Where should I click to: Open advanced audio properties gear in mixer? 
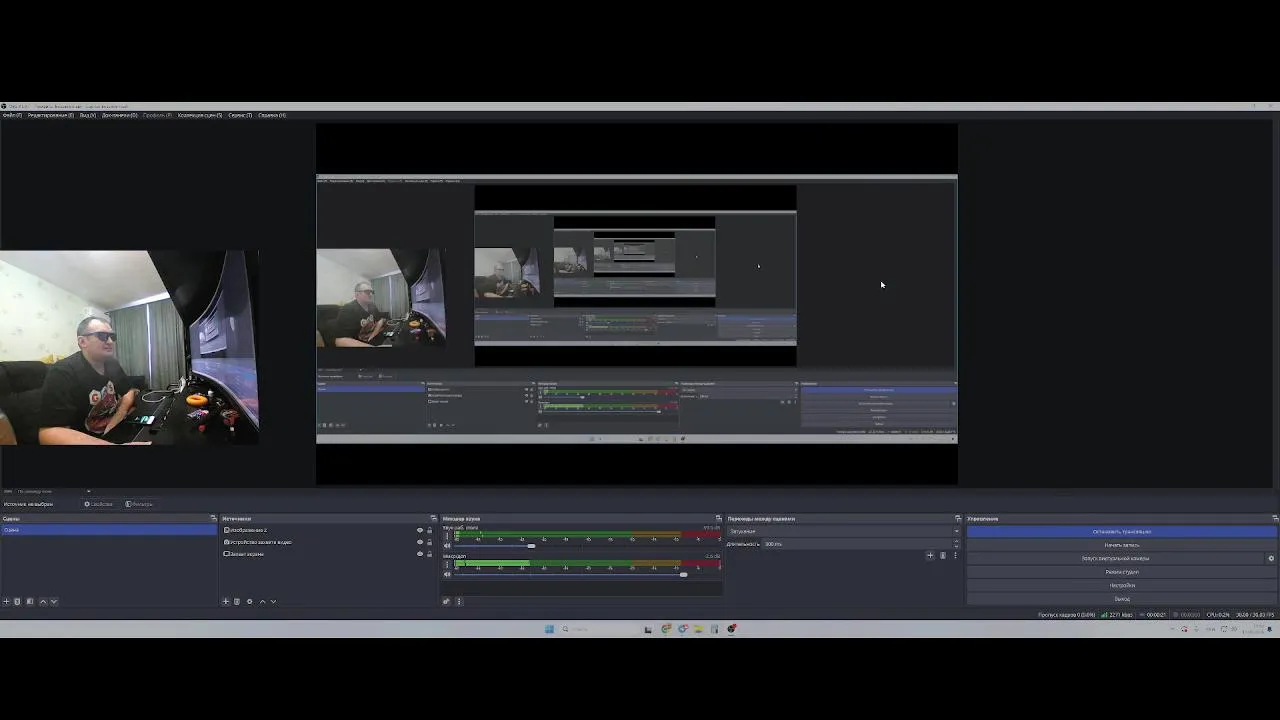coord(446,601)
